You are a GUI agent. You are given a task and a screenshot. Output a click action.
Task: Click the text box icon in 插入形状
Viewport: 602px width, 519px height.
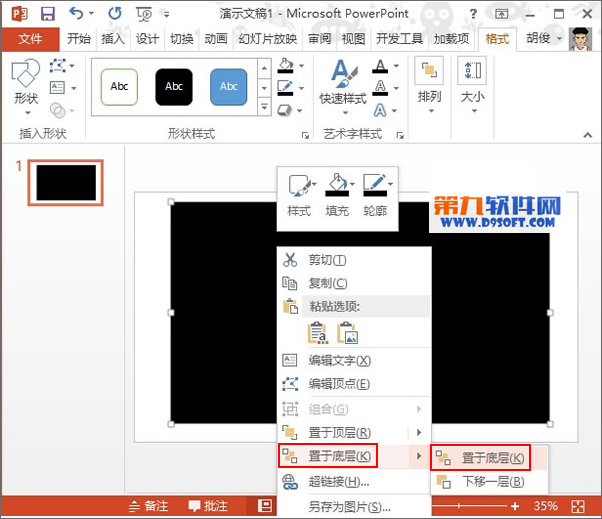(58, 88)
